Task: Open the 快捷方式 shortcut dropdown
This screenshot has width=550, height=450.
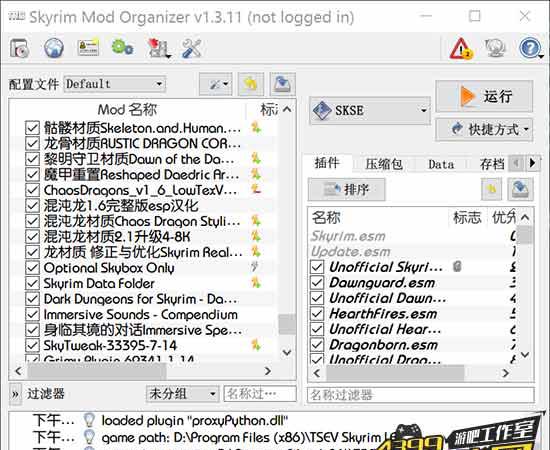Action: click(484, 129)
